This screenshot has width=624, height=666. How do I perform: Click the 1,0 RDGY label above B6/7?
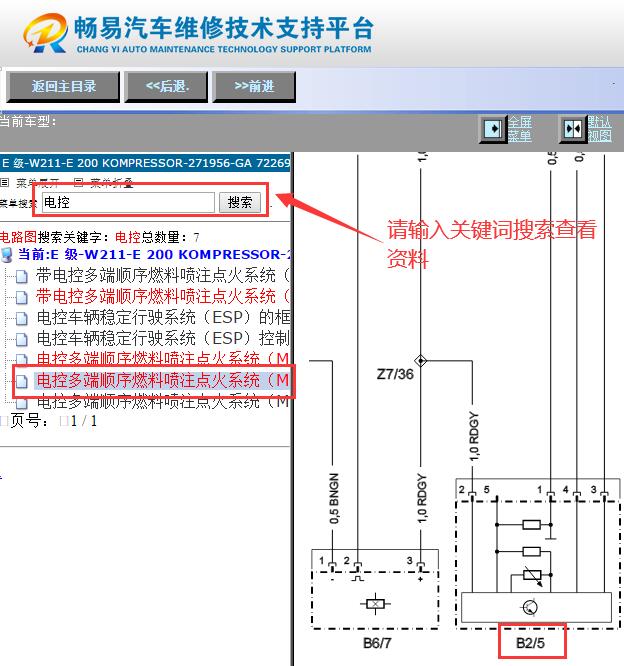click(422, 499)
